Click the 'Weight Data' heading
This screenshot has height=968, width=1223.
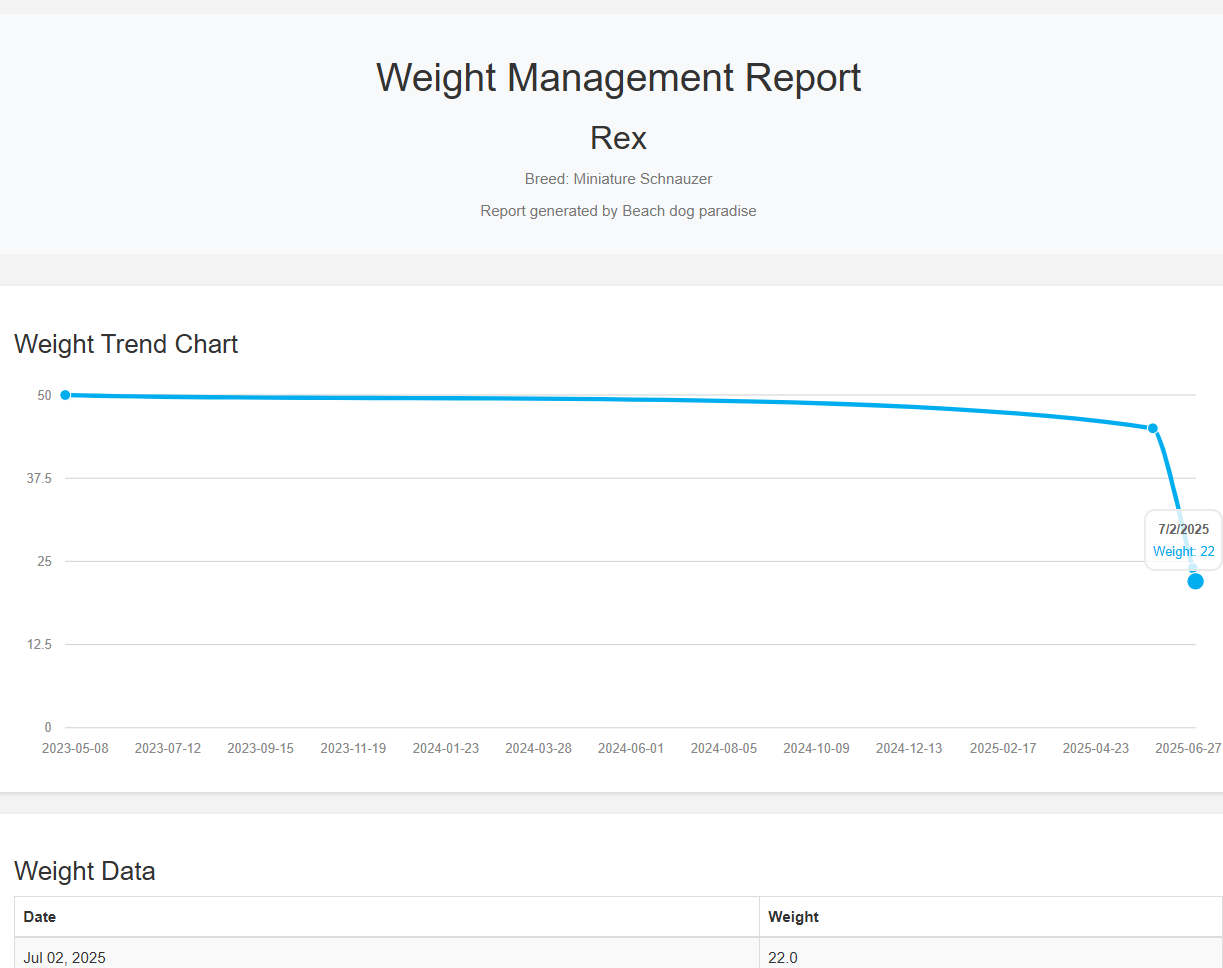85,871
